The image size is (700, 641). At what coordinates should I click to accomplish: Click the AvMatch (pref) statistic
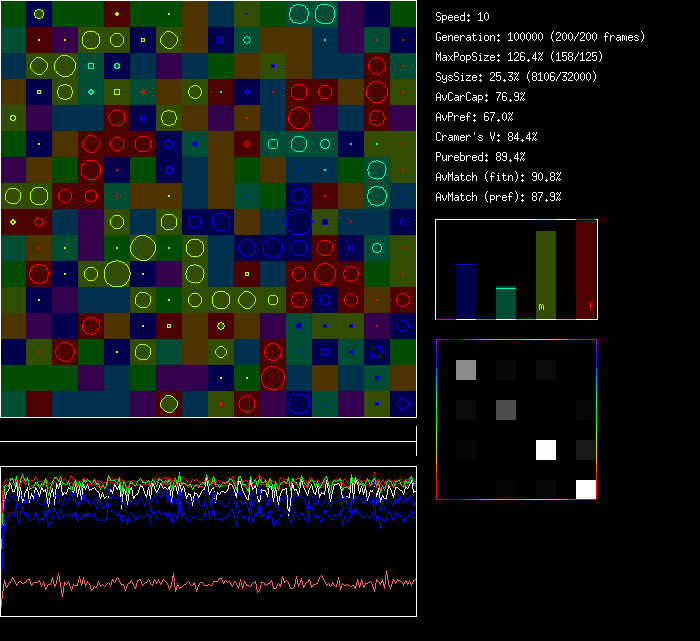498,197
